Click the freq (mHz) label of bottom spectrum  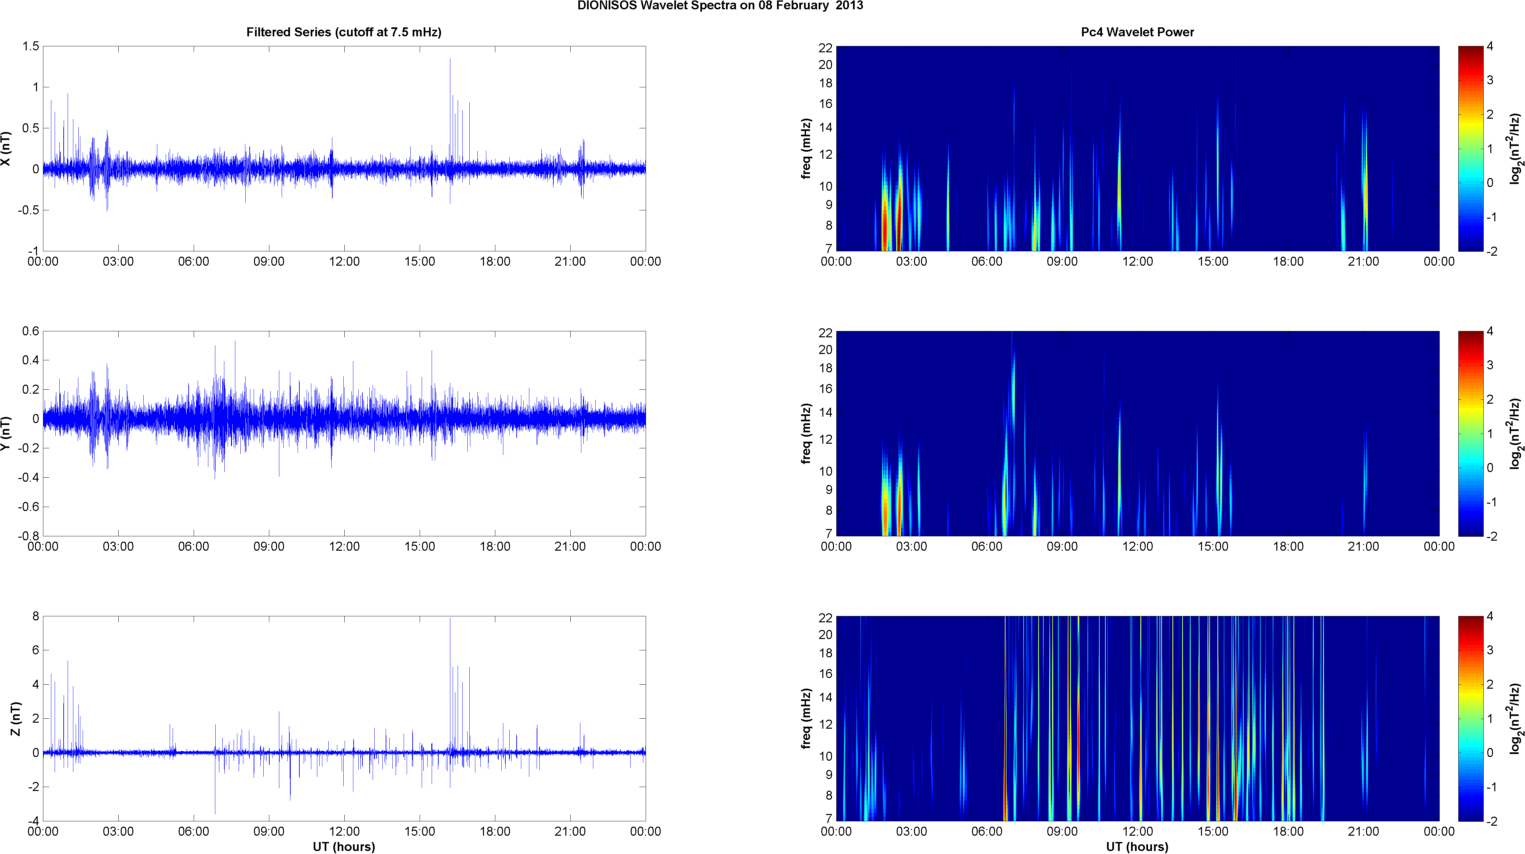point(806,718)
